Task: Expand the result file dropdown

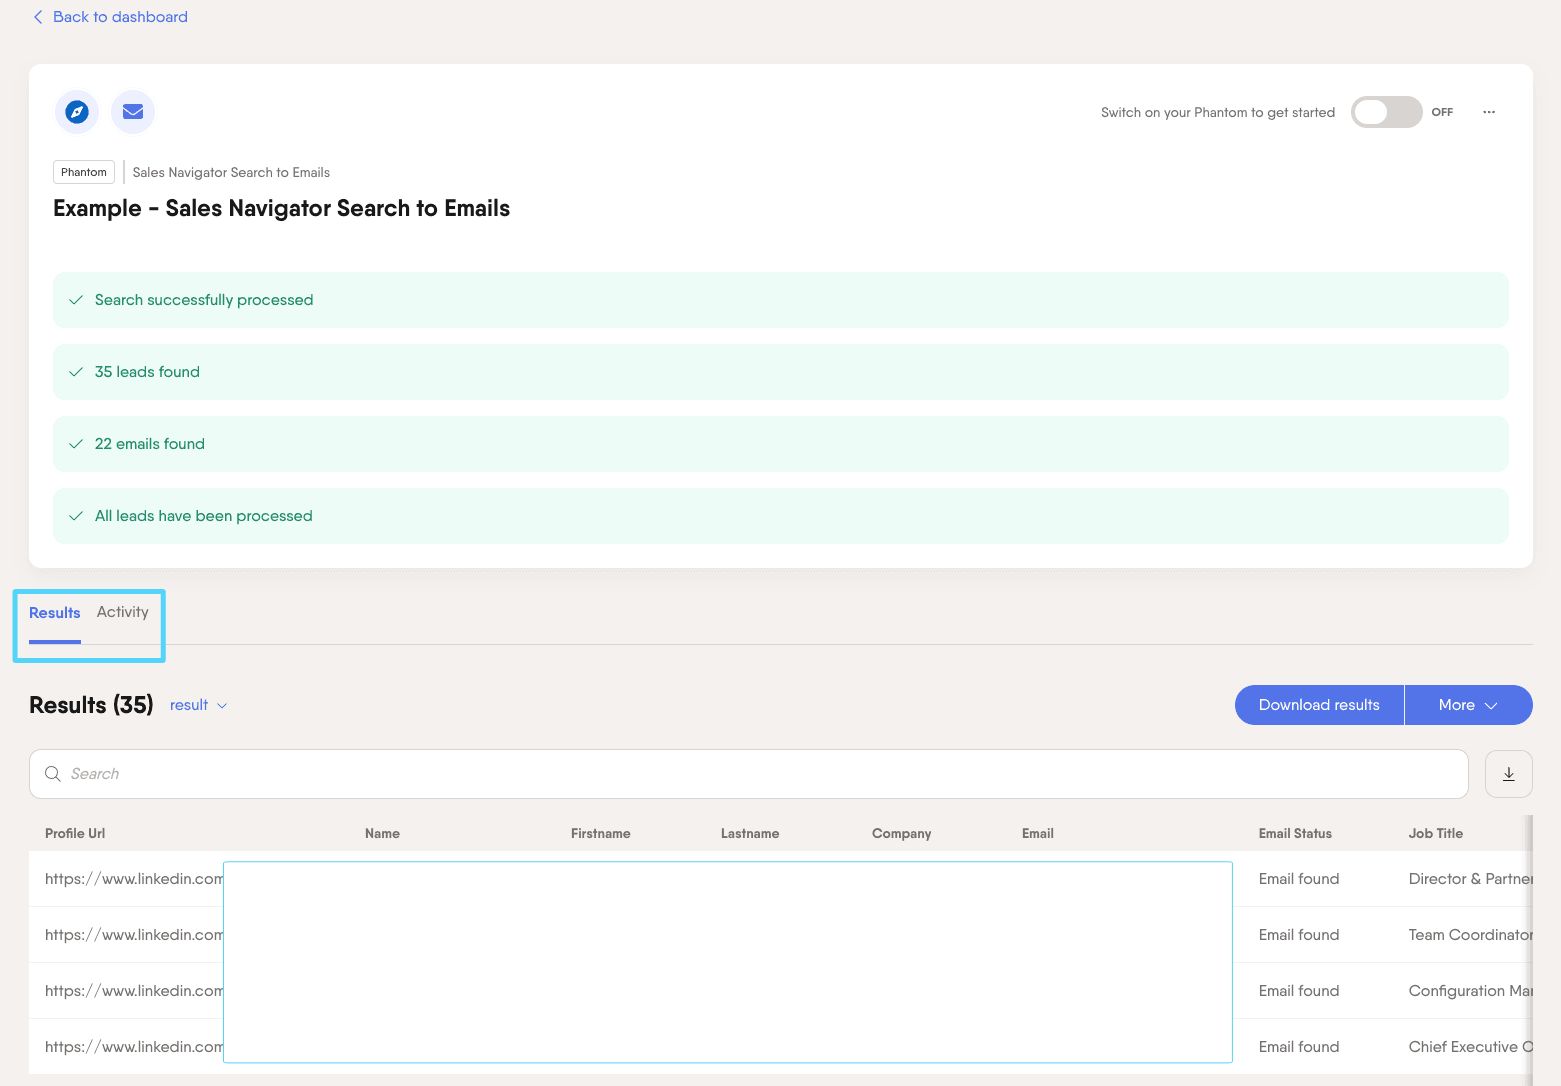Action: click(199, 705)
